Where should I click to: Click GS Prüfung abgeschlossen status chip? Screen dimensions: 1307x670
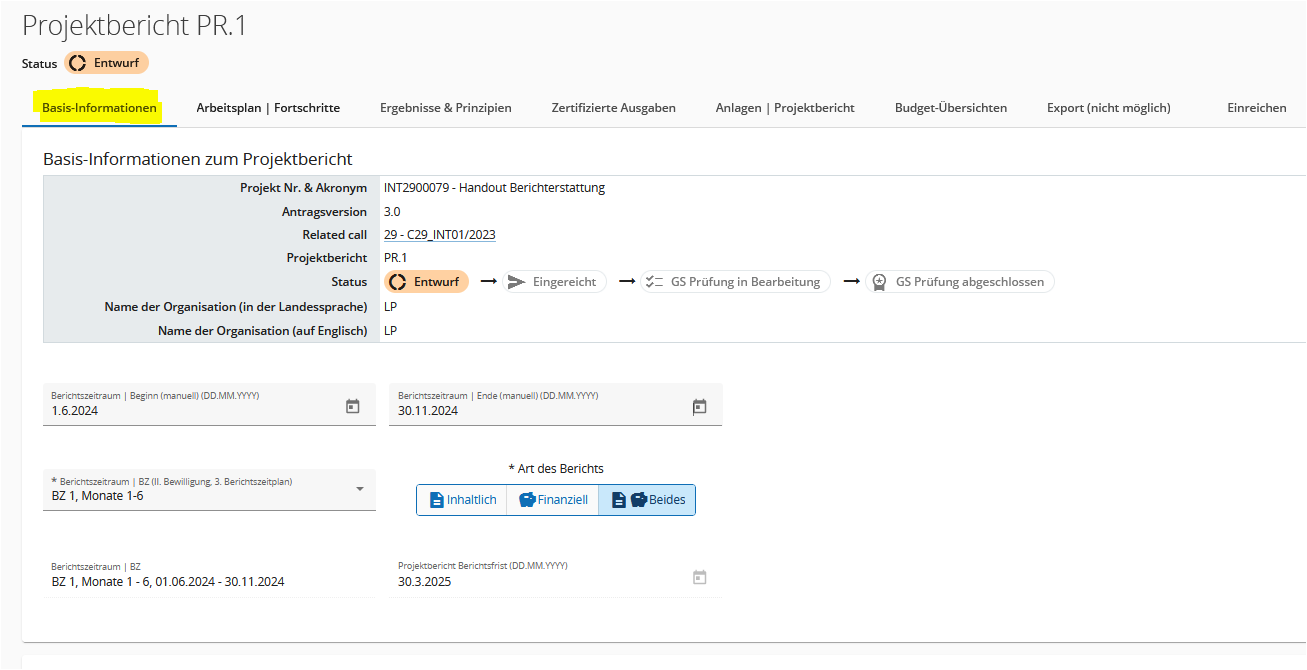click(959, 282)
